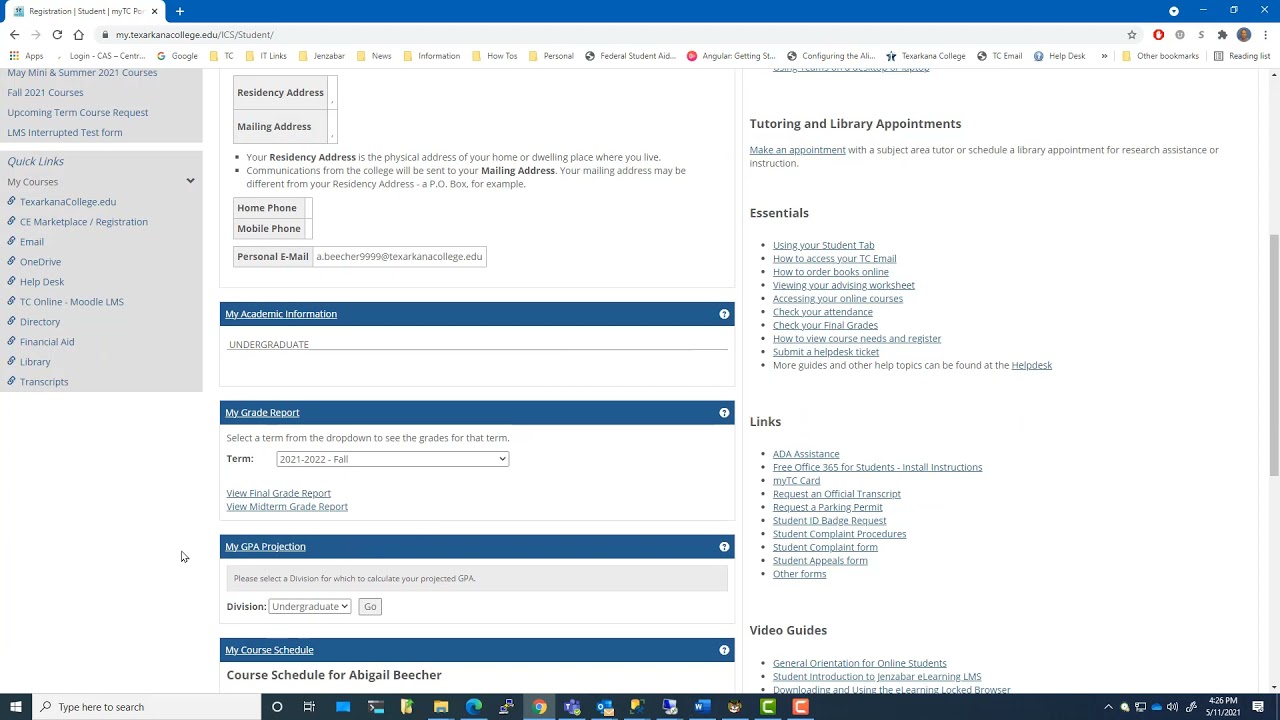Open LMS Interrupted Test form

click(x=64, y=133)
